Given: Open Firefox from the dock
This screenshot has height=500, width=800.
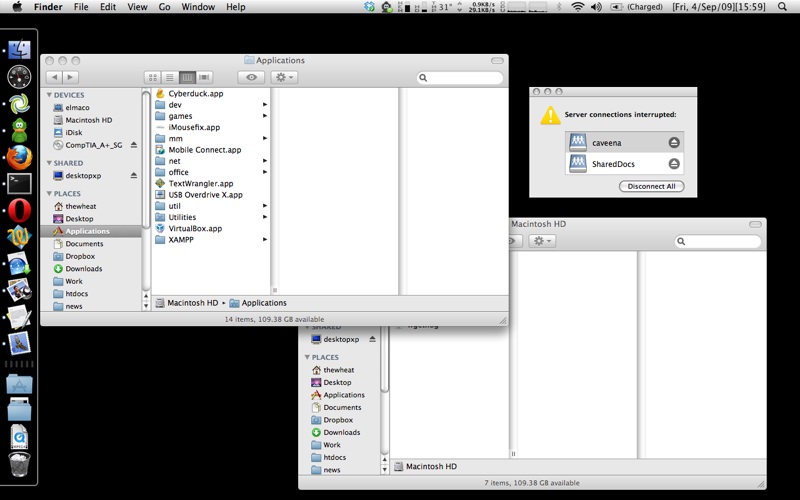Looking at the screenshot, I should click(19, 157).
